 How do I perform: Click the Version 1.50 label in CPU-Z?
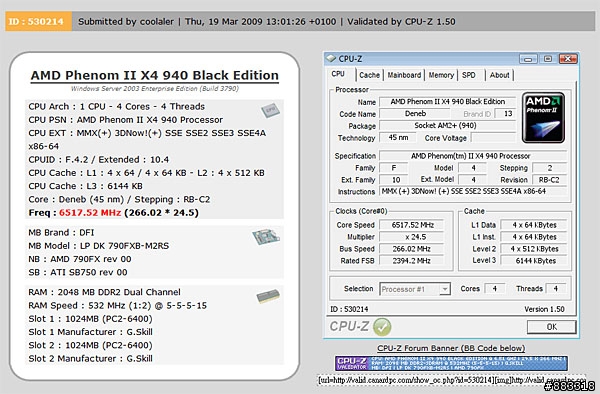coord(544,309)
